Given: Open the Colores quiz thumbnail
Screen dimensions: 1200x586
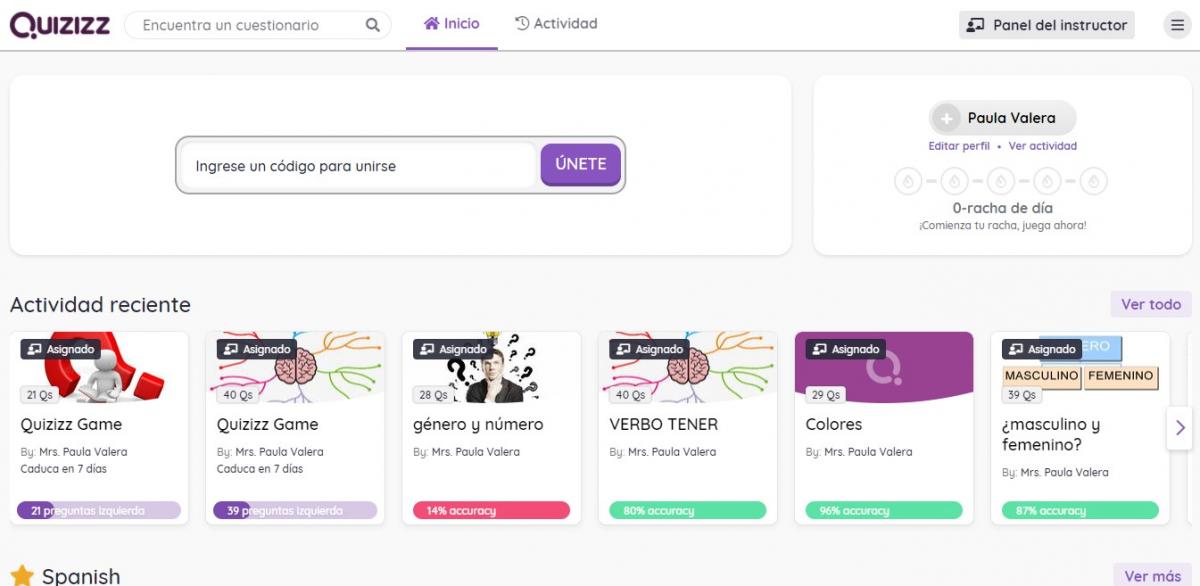Looking at the screenshot, I should (884, 367).
